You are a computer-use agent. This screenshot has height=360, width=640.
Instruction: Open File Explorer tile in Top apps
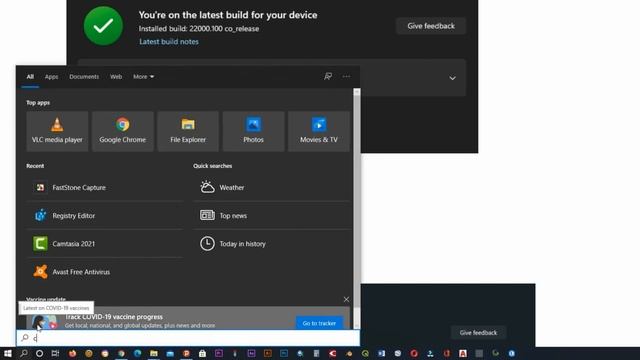(188, 131)
